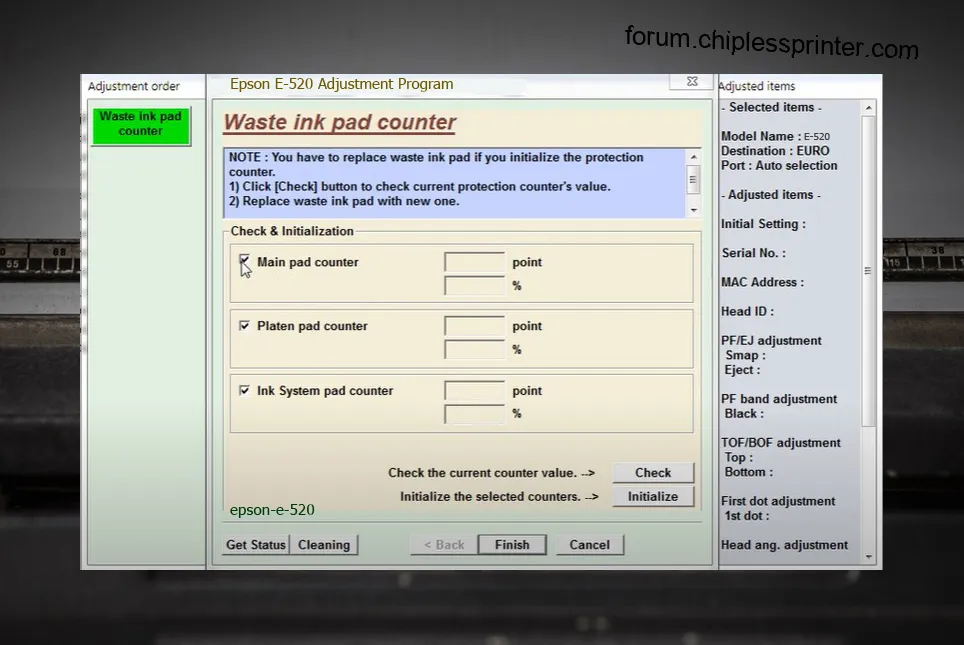Click the note box scroll up arrow
The width and height of the screenshot is (964, 645).
(693, 157)
